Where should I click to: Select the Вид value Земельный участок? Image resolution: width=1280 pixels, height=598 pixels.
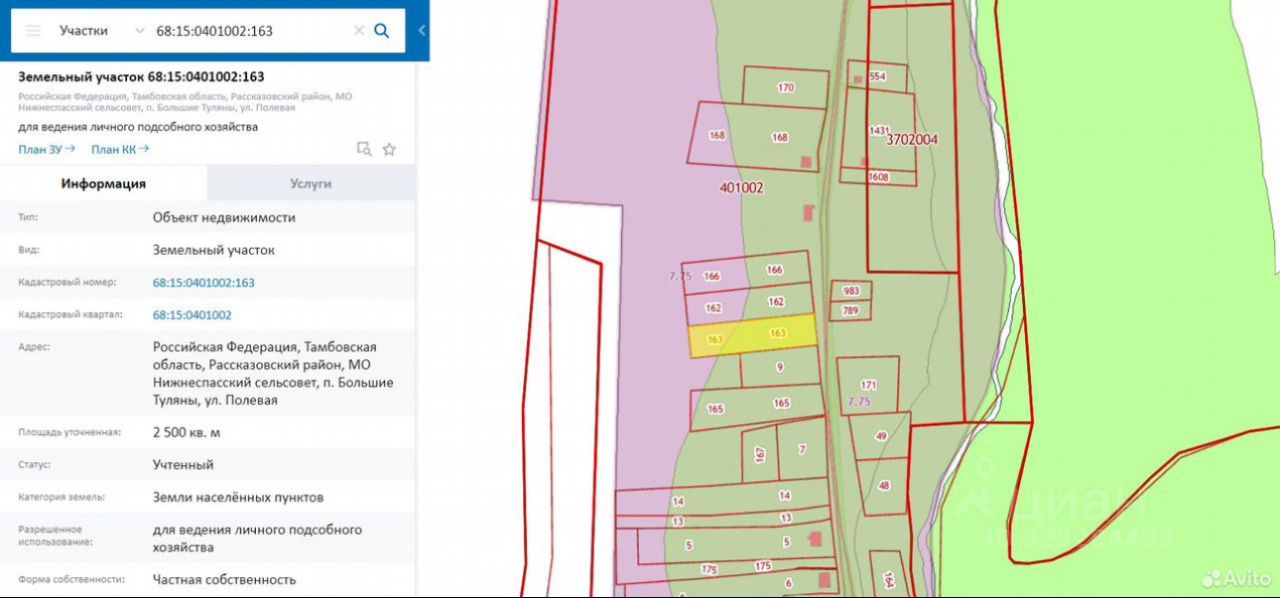pos(213,250)
